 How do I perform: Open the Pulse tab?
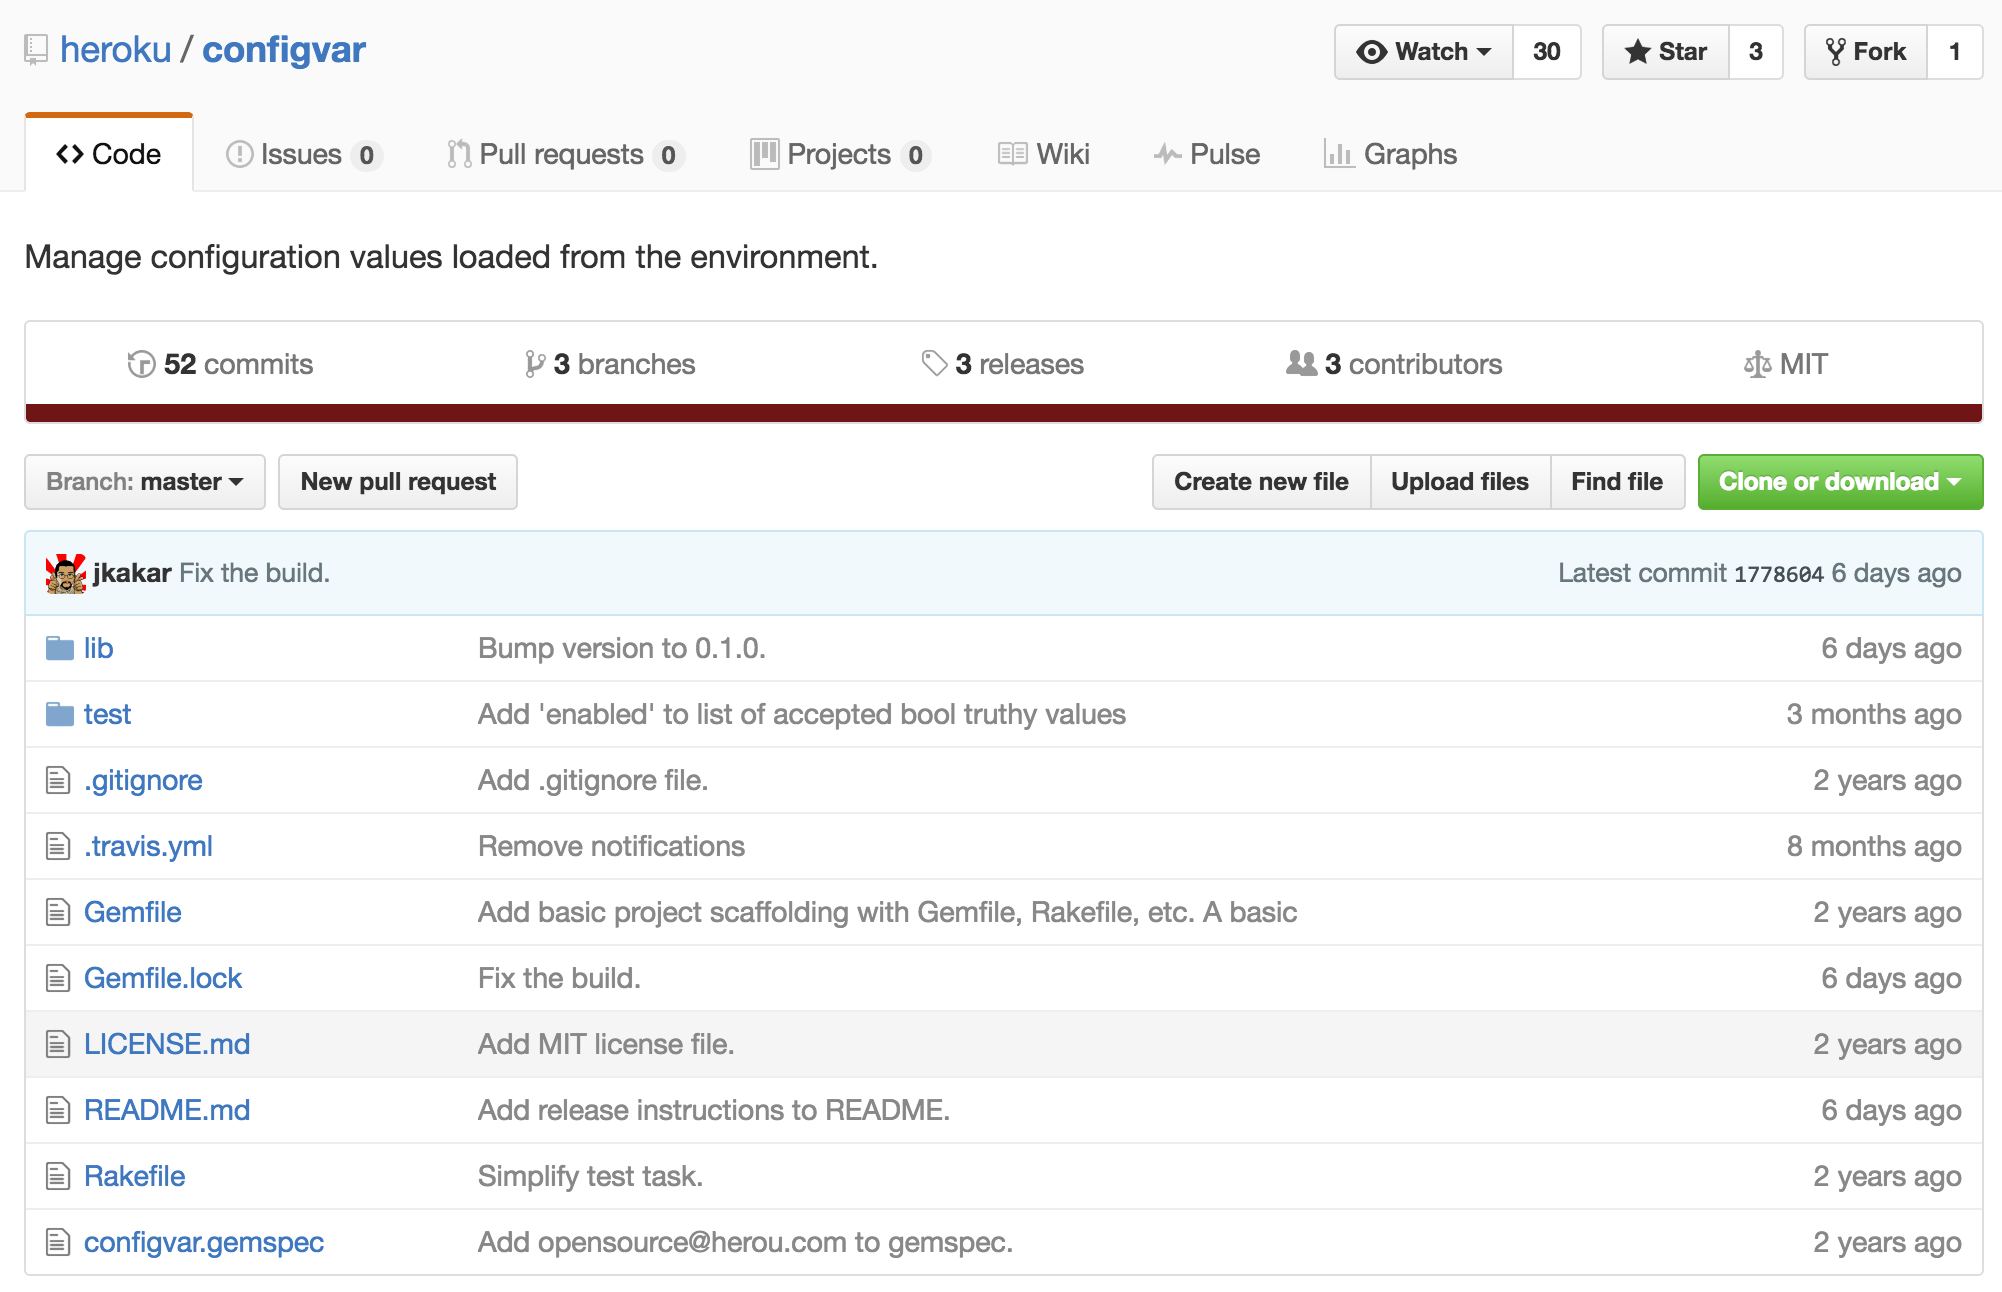1207,154
